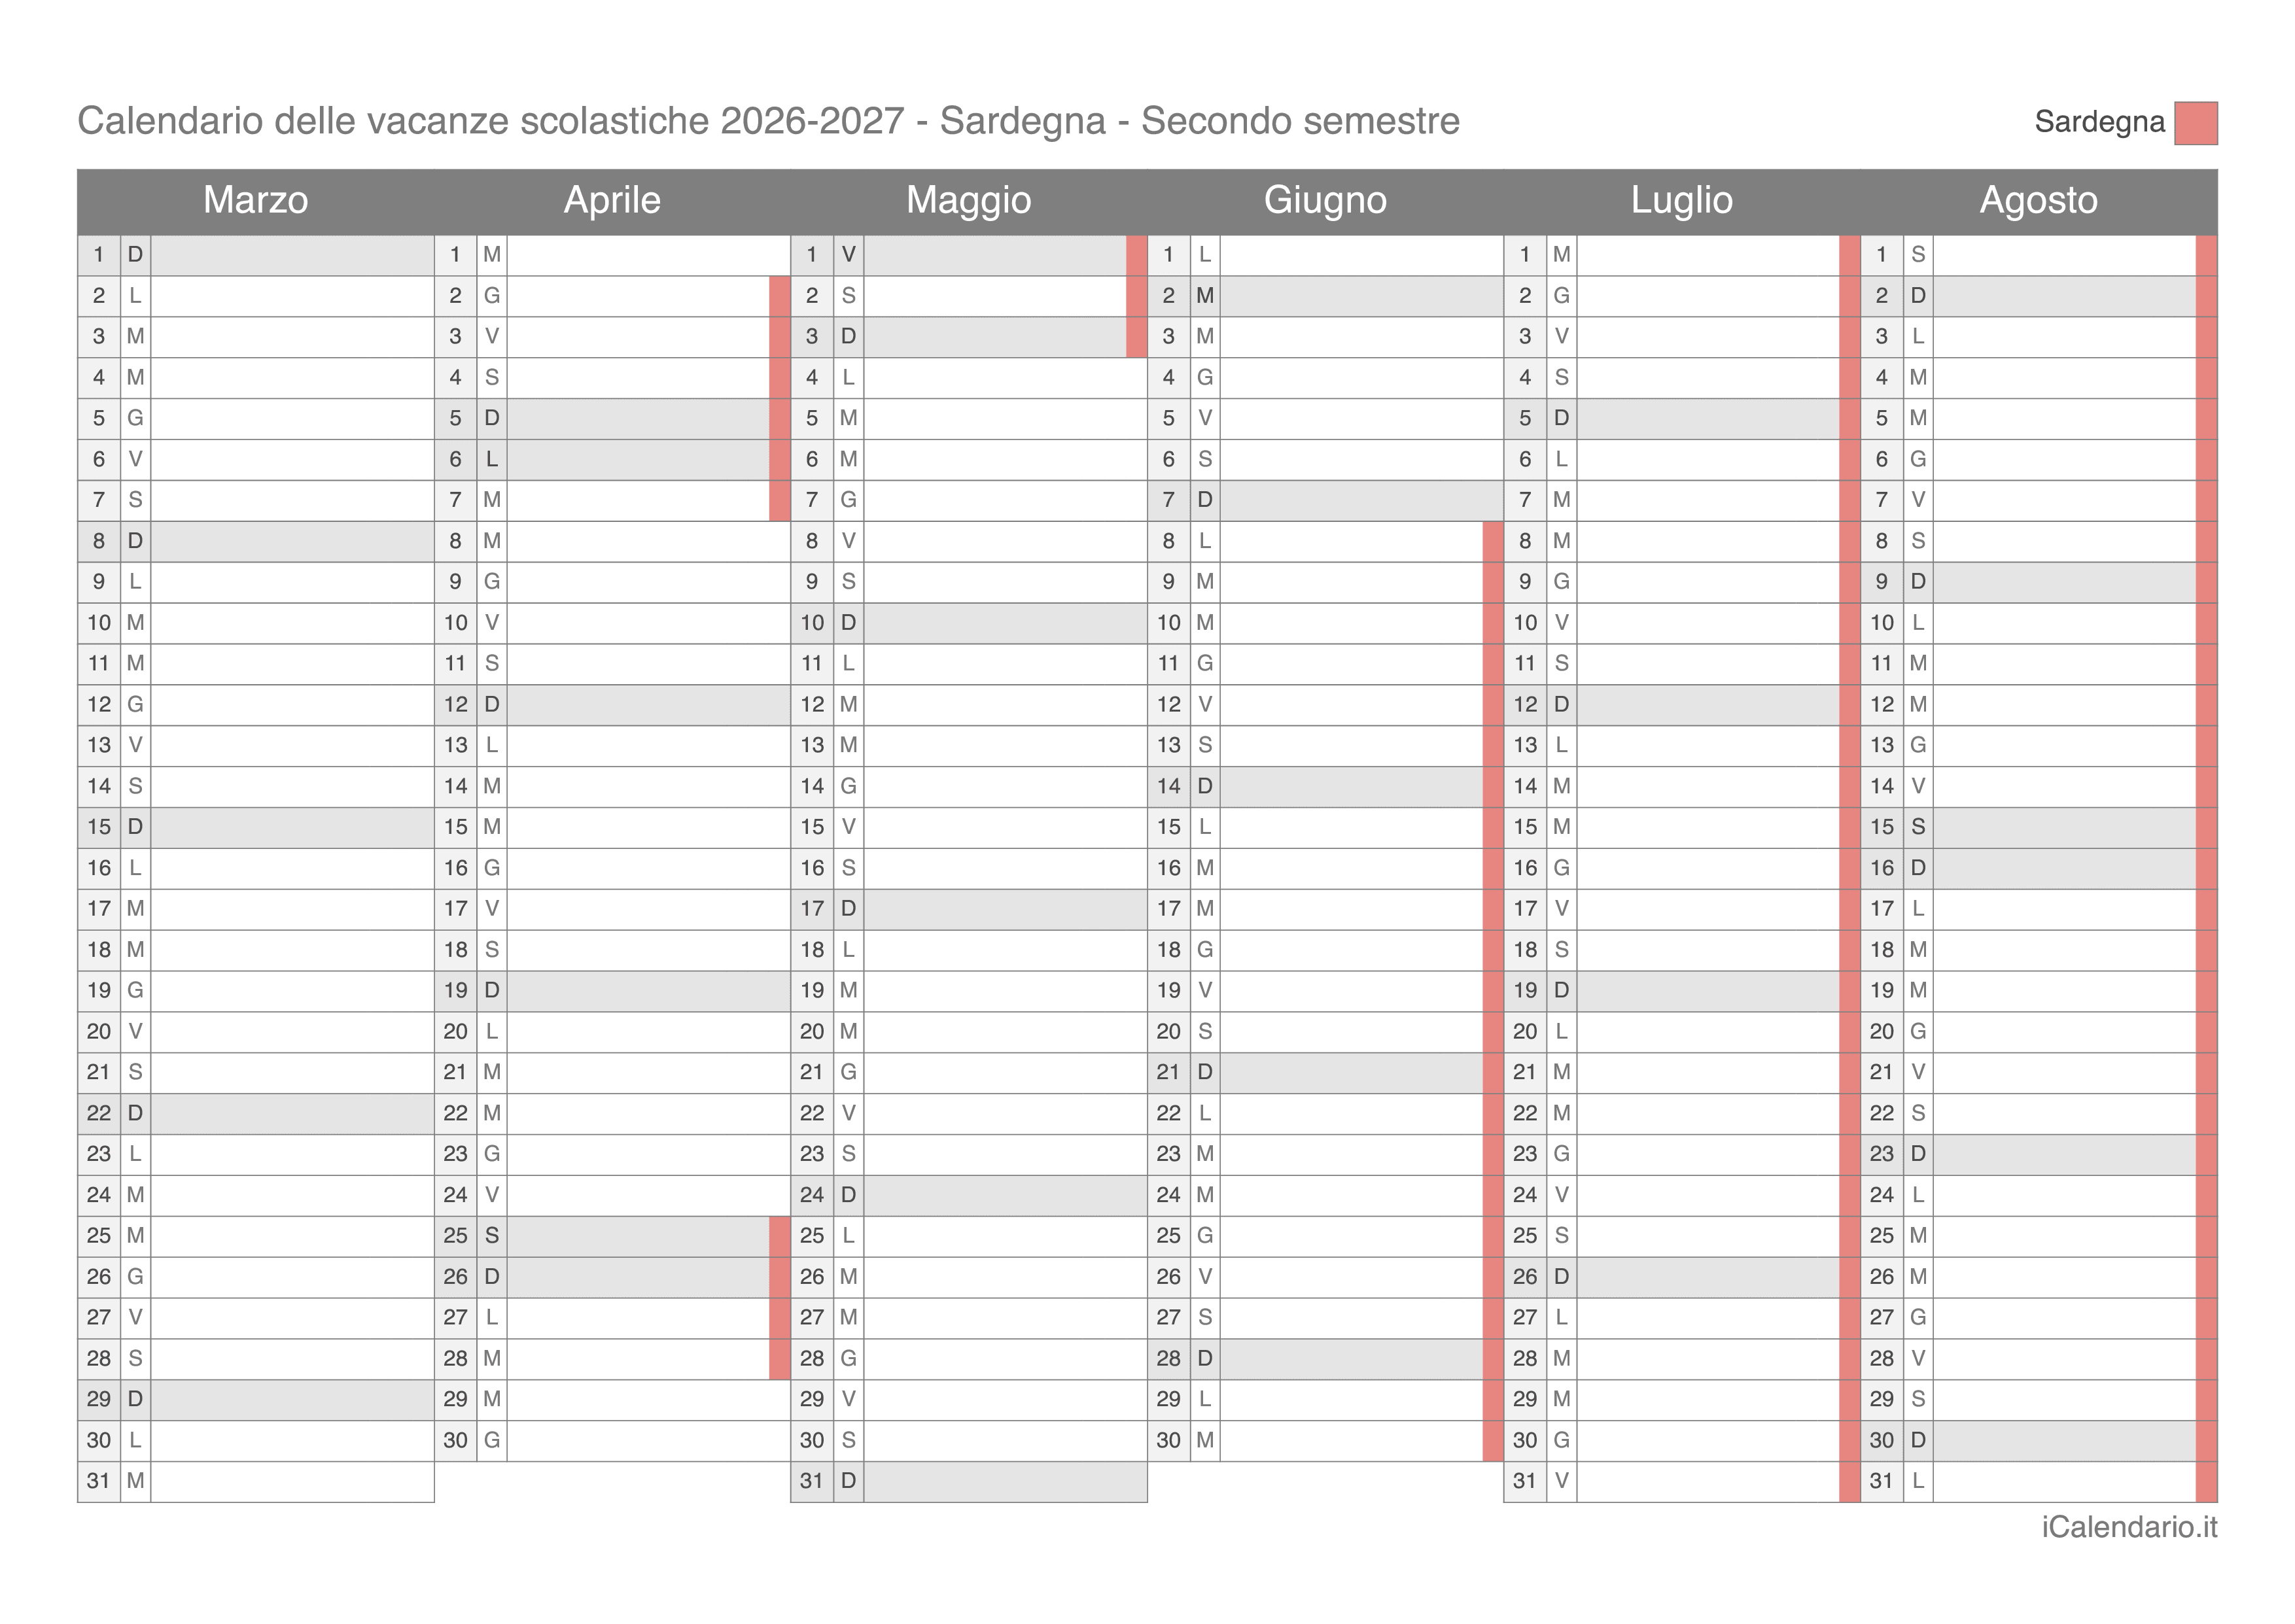
Task: Click day 16 D in Agosto
Action: [x=2038, y=868]
